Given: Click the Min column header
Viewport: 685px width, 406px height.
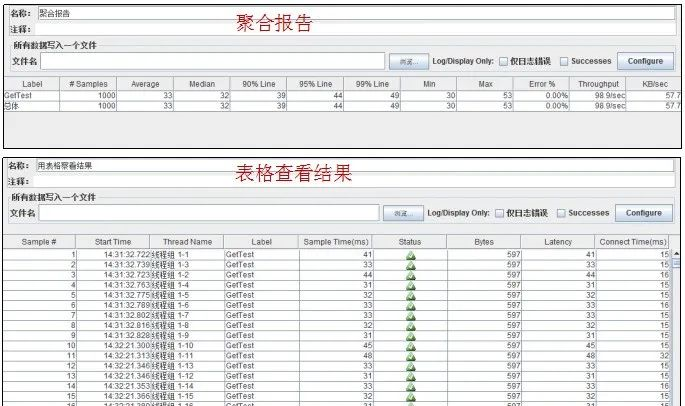Looking at the screenshot, I should [x=429, y=84].
